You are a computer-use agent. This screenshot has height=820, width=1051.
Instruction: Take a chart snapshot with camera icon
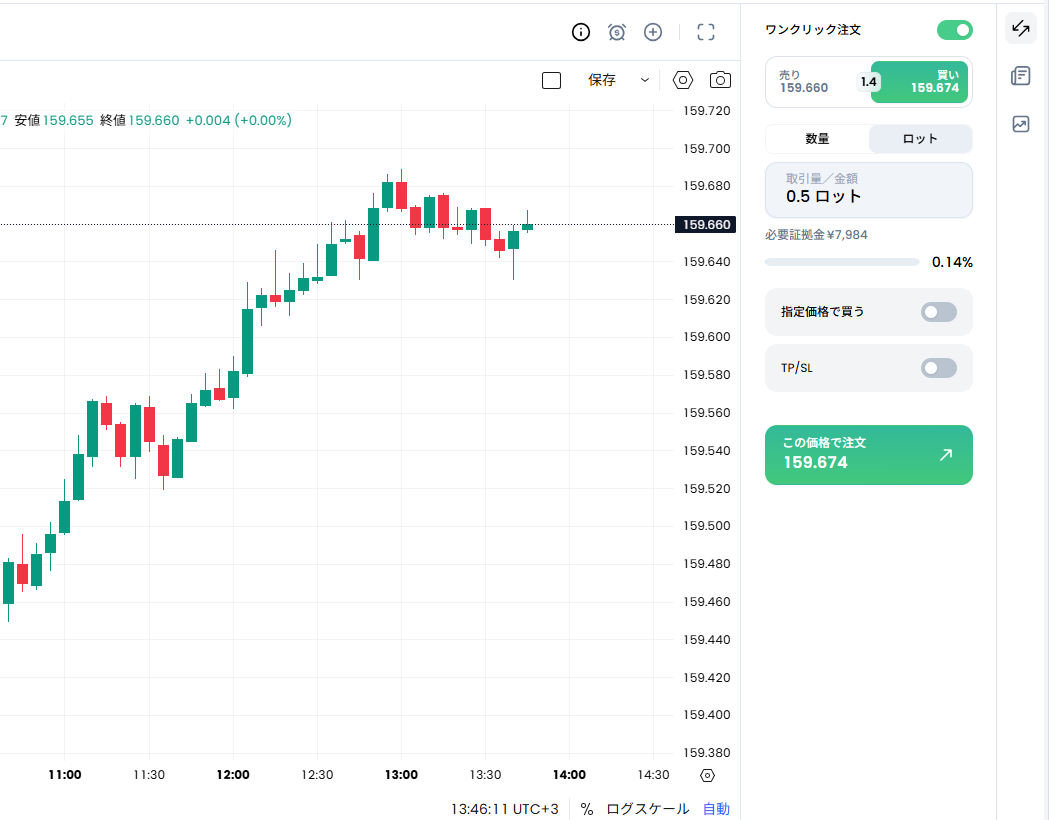(x=720, y=80)
